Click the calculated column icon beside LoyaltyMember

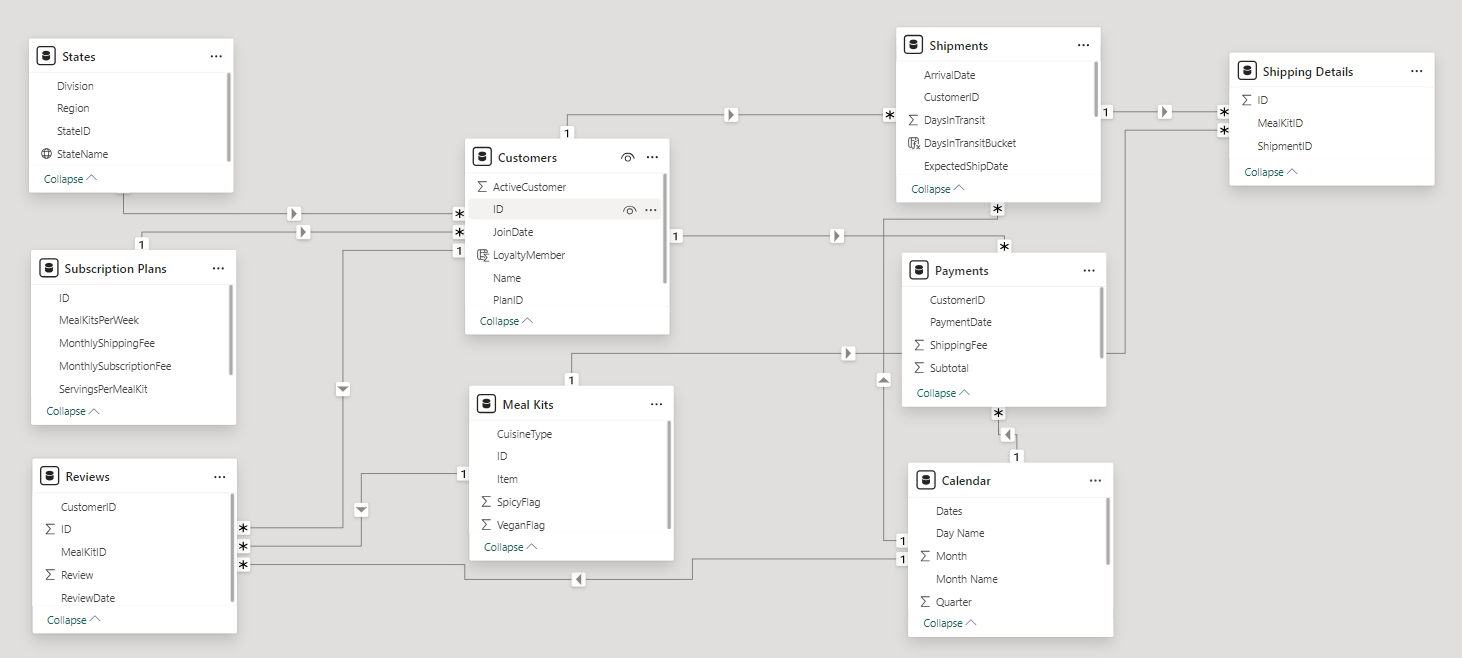[x=482, y=255]
